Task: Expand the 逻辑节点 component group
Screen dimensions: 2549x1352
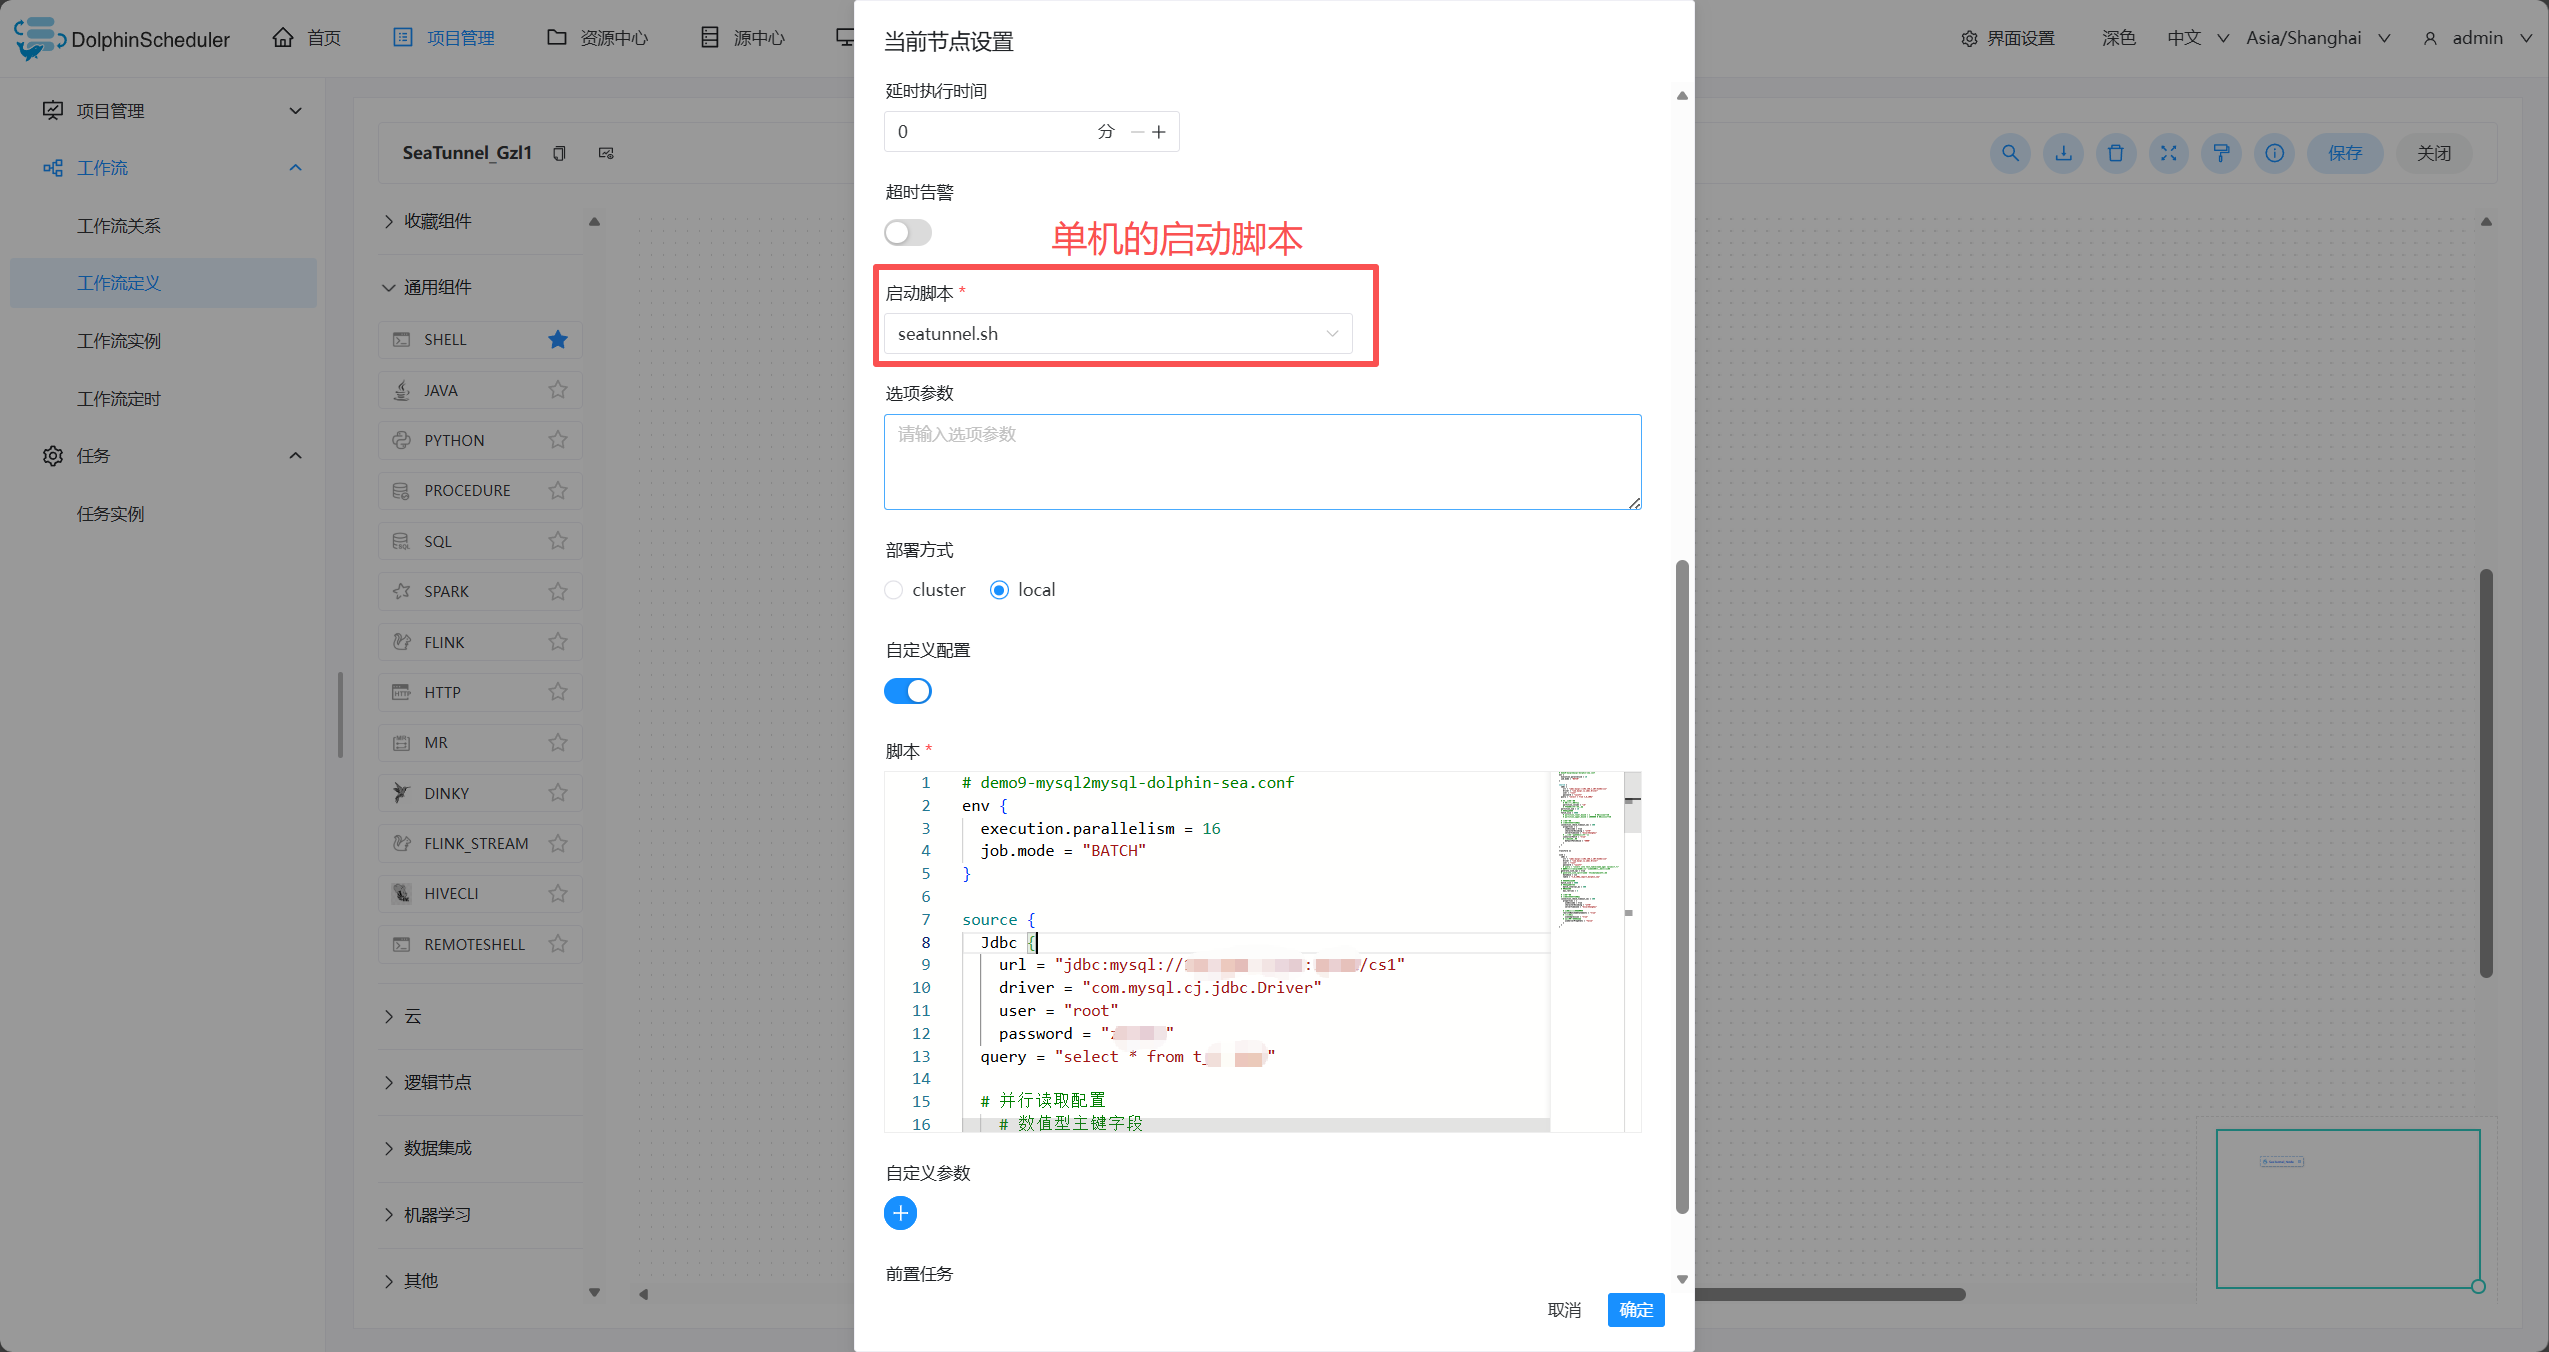Action: pos(437,1082)
